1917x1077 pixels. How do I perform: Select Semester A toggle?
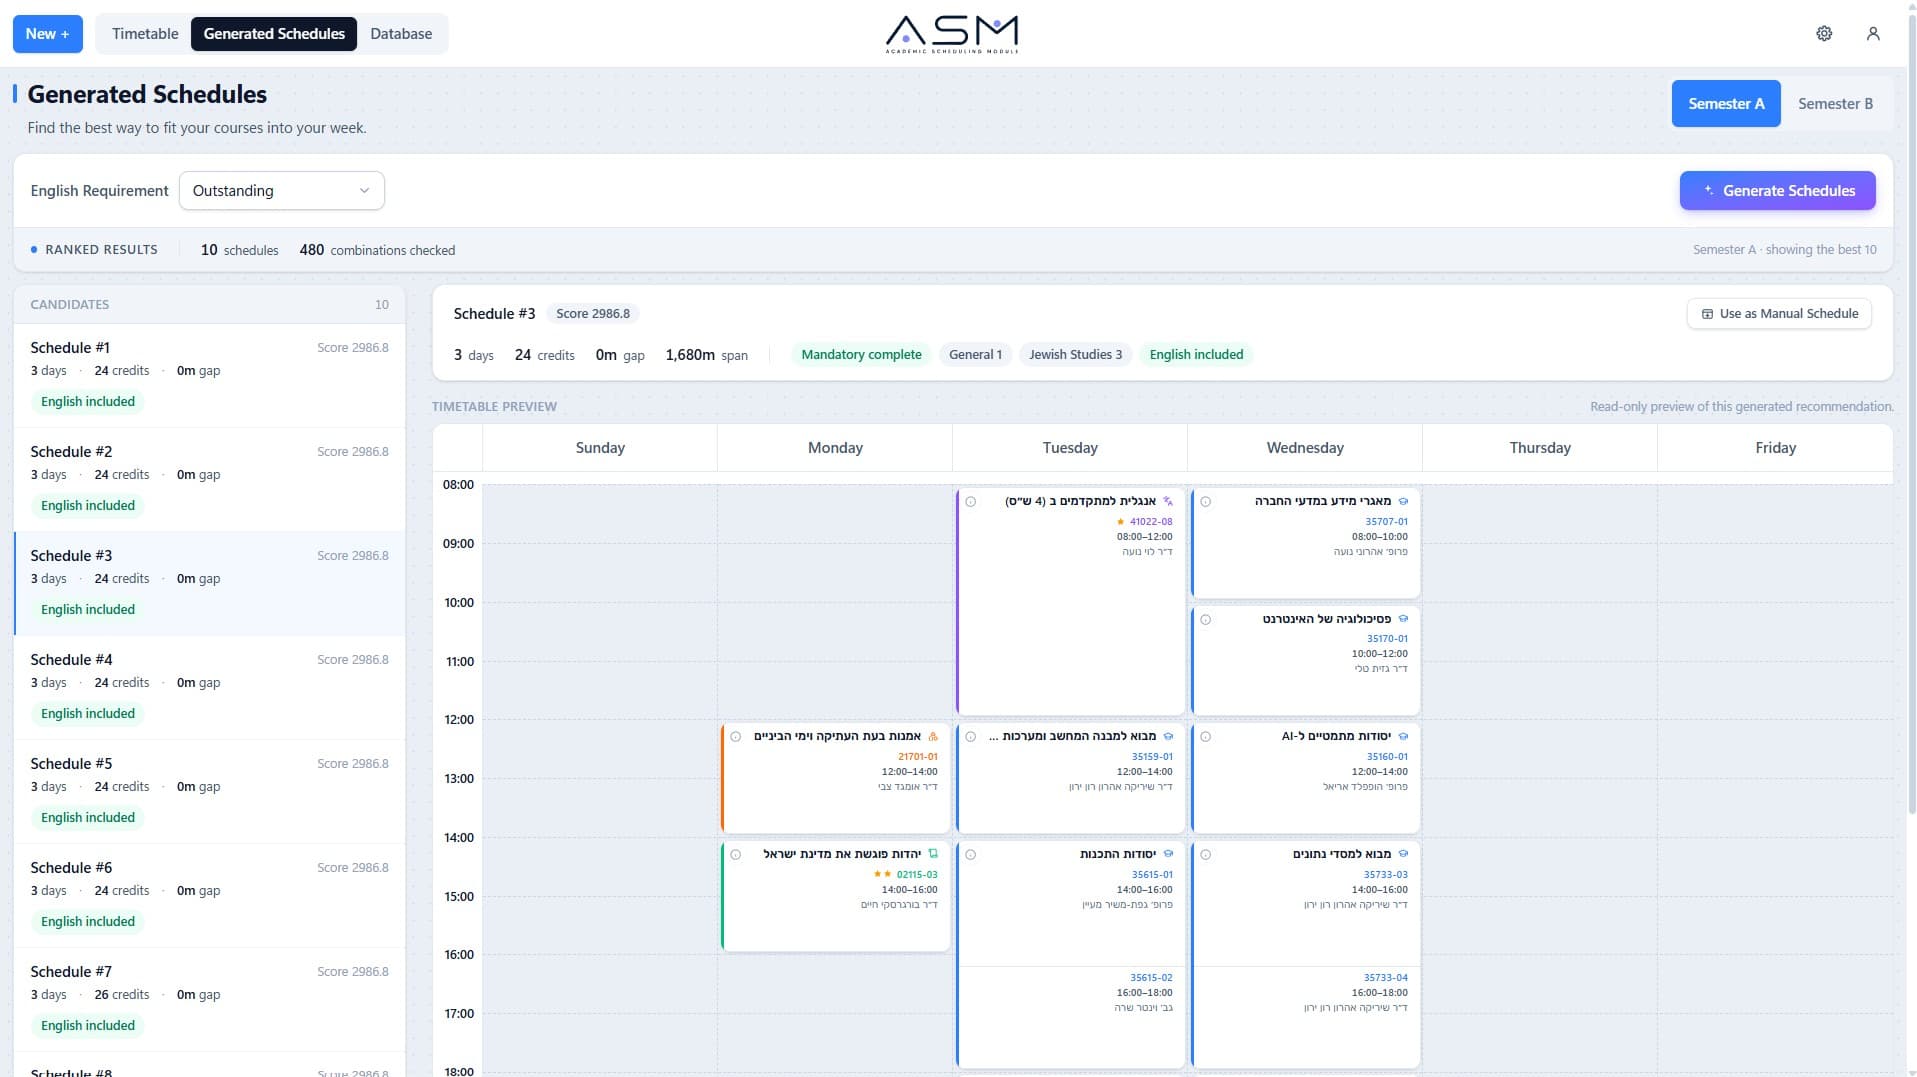point(1726,103)
